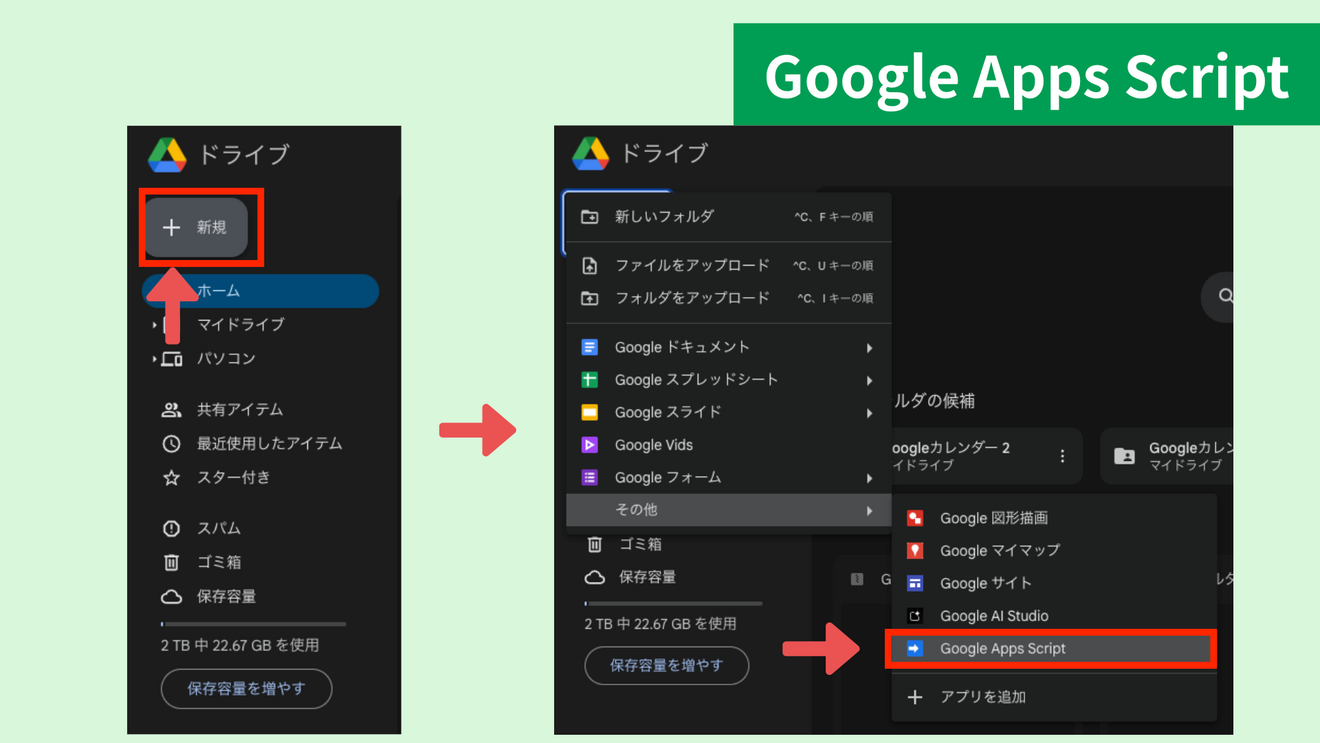This screenshot has height=743, width=1320.
Task: Select 新しいフォルダ menu entry
Action: click(x=728, y=216)
